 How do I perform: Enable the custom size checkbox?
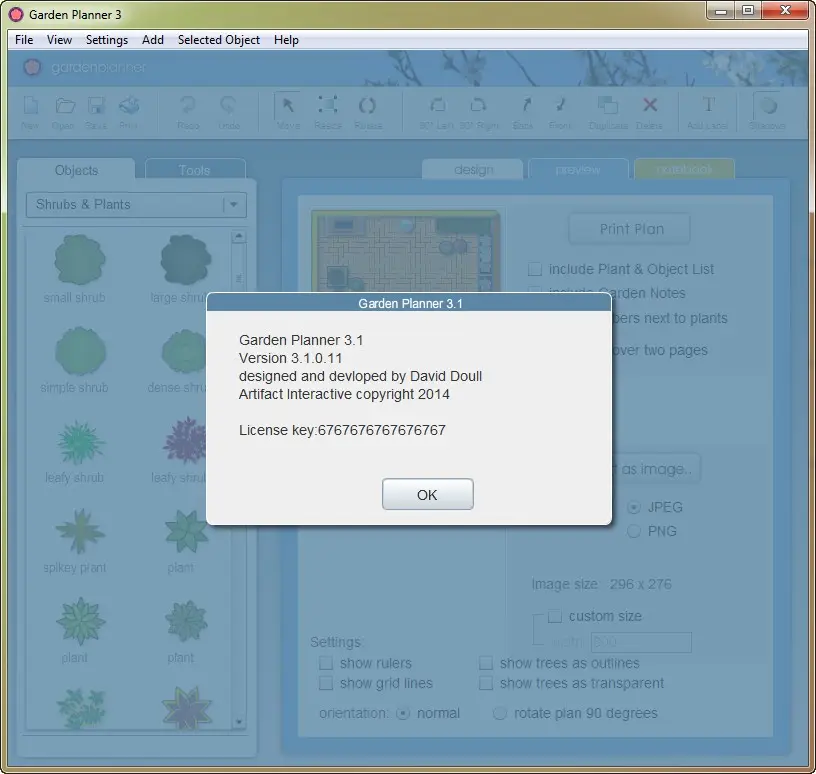pyautogui.click(x=555, y=616)
